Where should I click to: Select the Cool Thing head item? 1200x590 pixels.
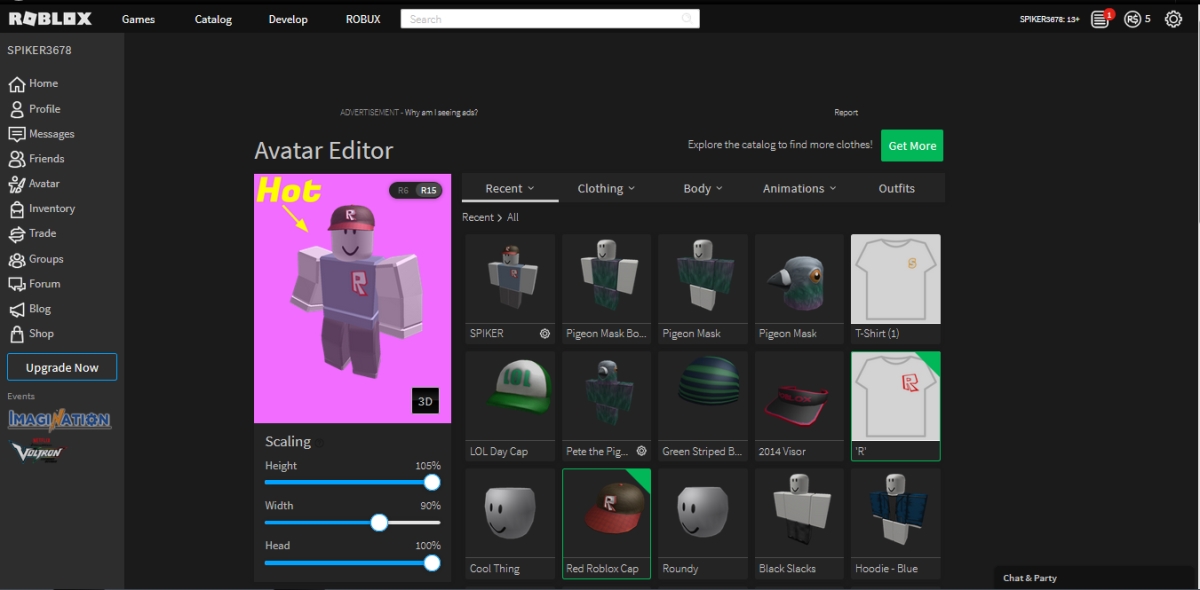point(510,523)
